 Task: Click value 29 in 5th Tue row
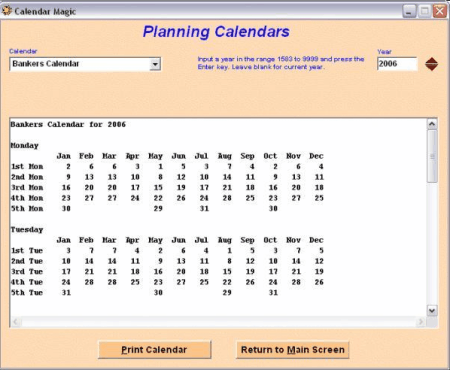click(x=227, y=292)
